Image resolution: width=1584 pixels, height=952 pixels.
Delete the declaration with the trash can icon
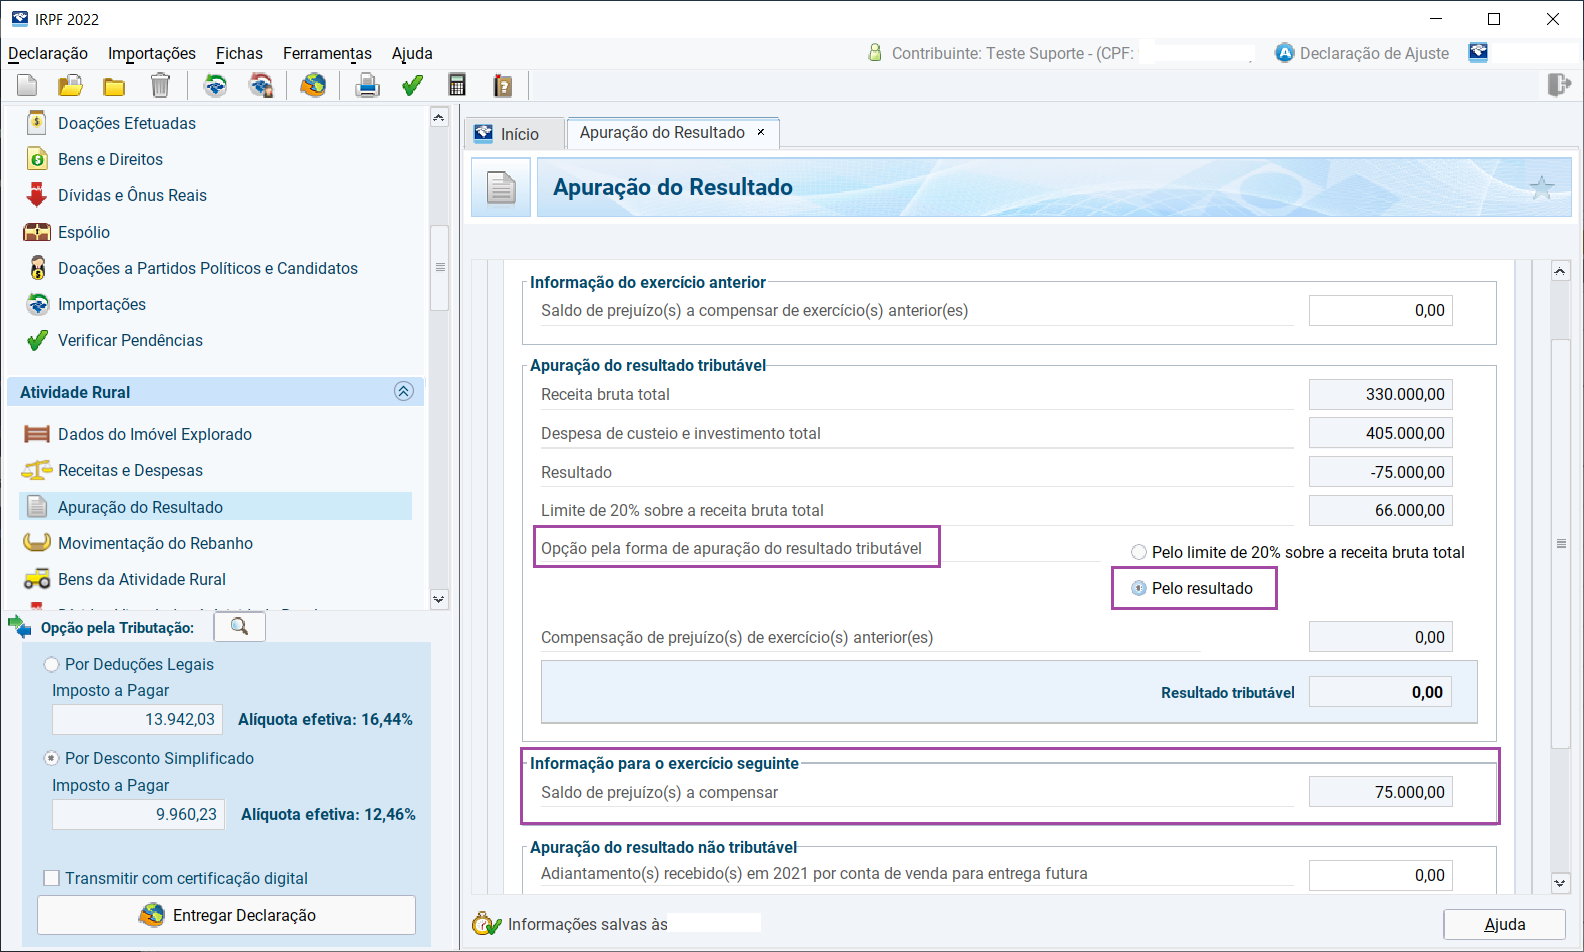(x=160, y=86)
